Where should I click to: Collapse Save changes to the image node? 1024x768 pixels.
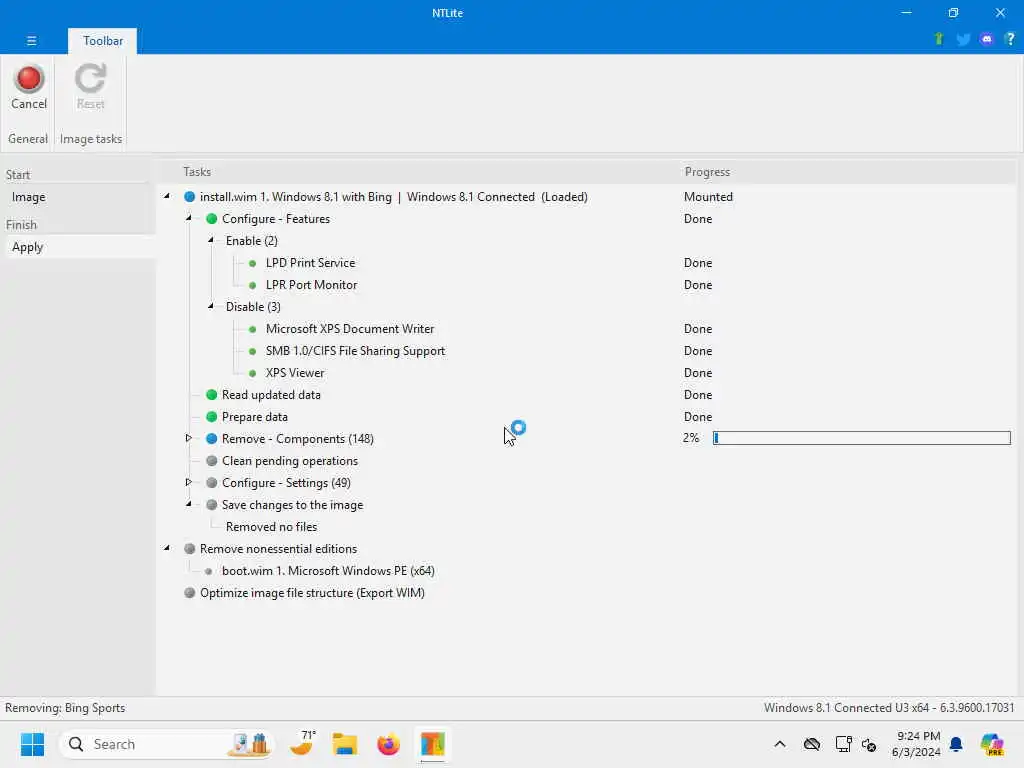189,504
